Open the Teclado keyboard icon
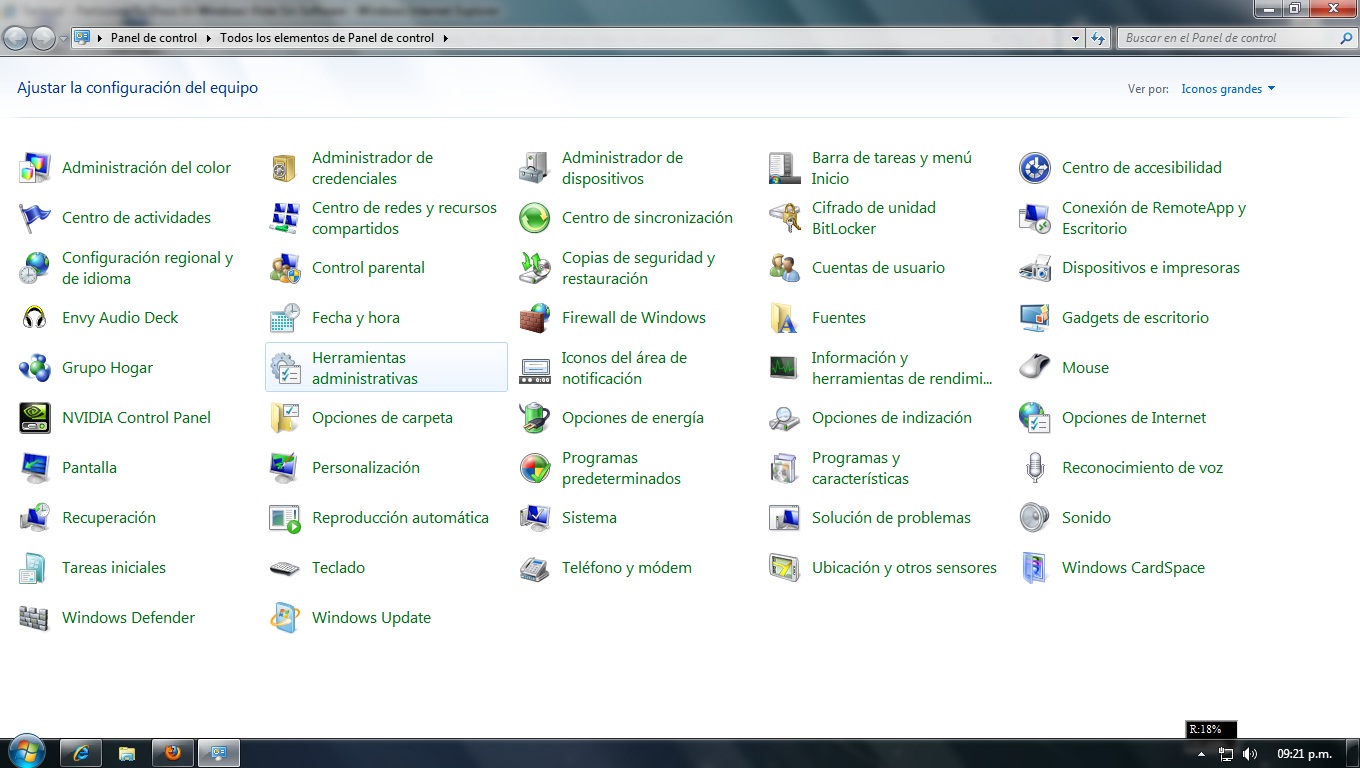Viewport: 1360px width, 768px height. (285, 568)
